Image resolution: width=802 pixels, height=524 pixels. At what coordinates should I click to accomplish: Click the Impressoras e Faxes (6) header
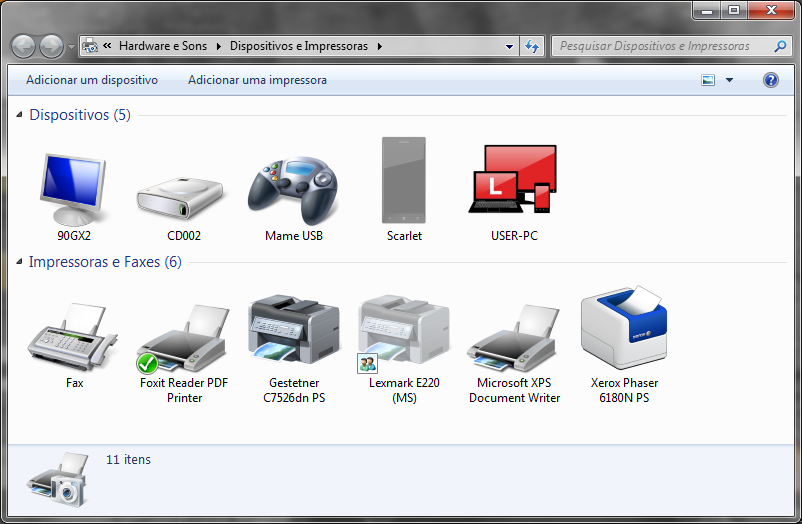pos(105,262)
